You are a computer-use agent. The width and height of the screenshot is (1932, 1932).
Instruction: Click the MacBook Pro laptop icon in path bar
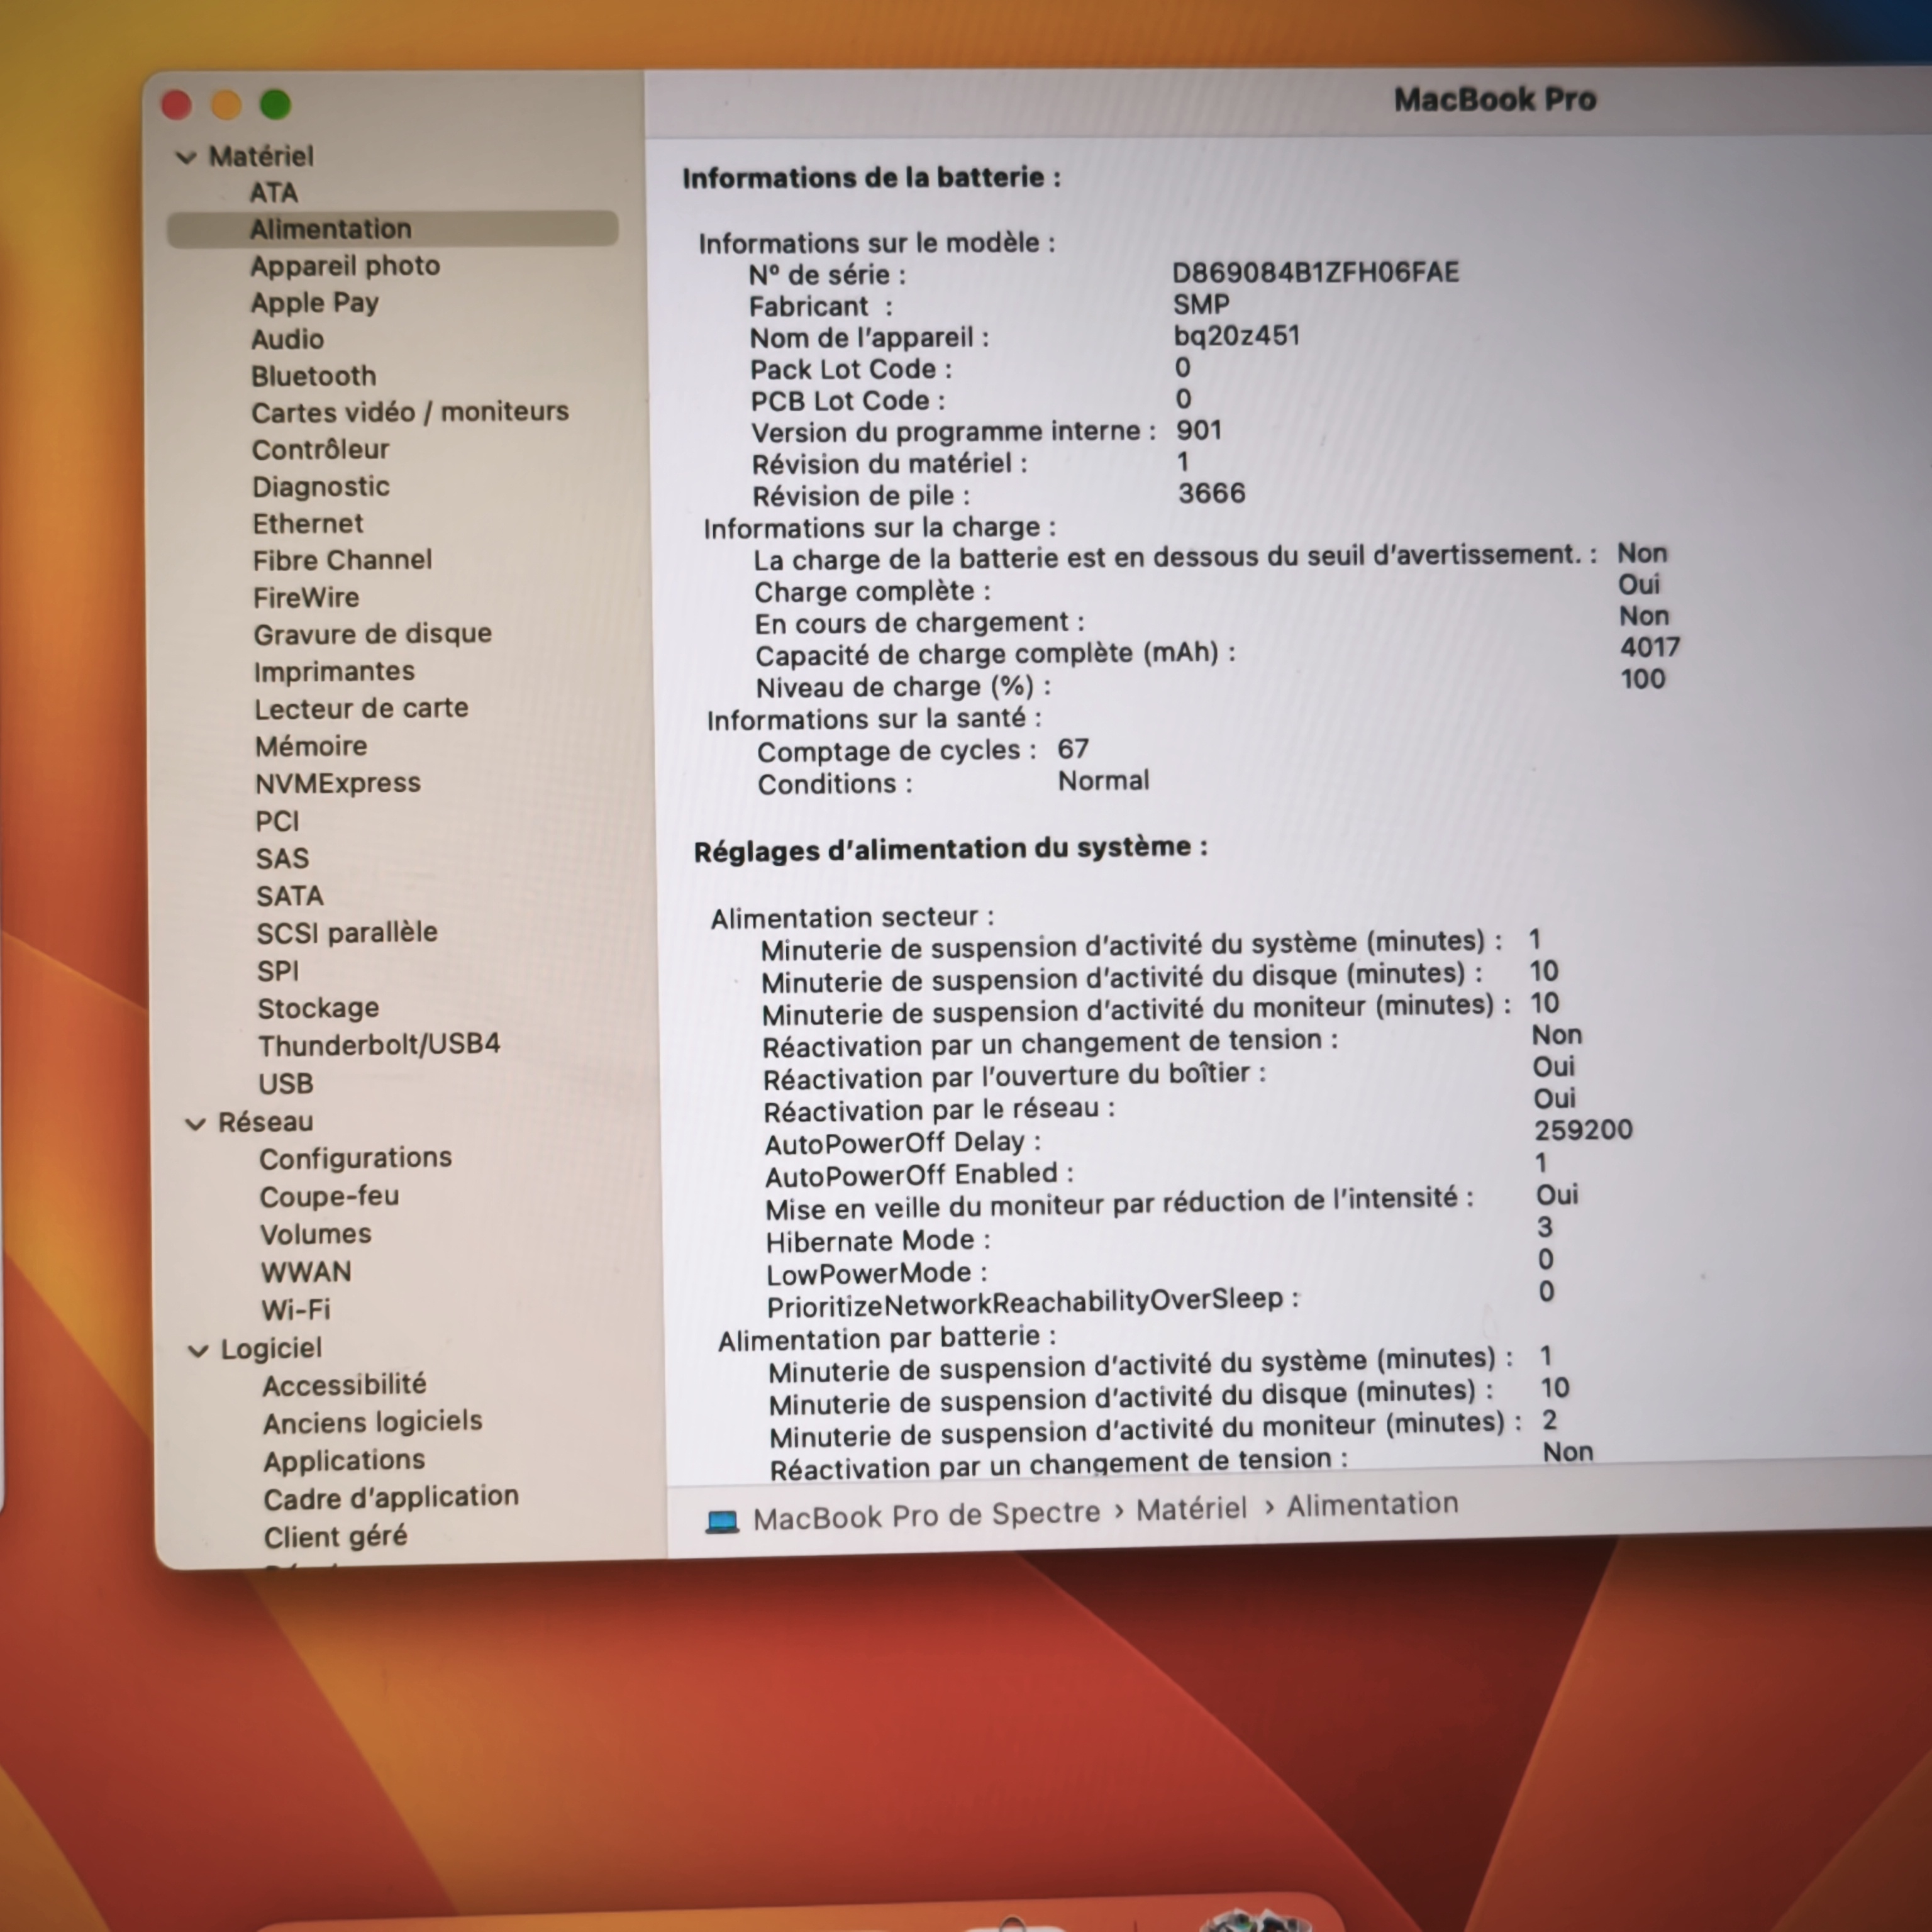(x=722, y=1521)
